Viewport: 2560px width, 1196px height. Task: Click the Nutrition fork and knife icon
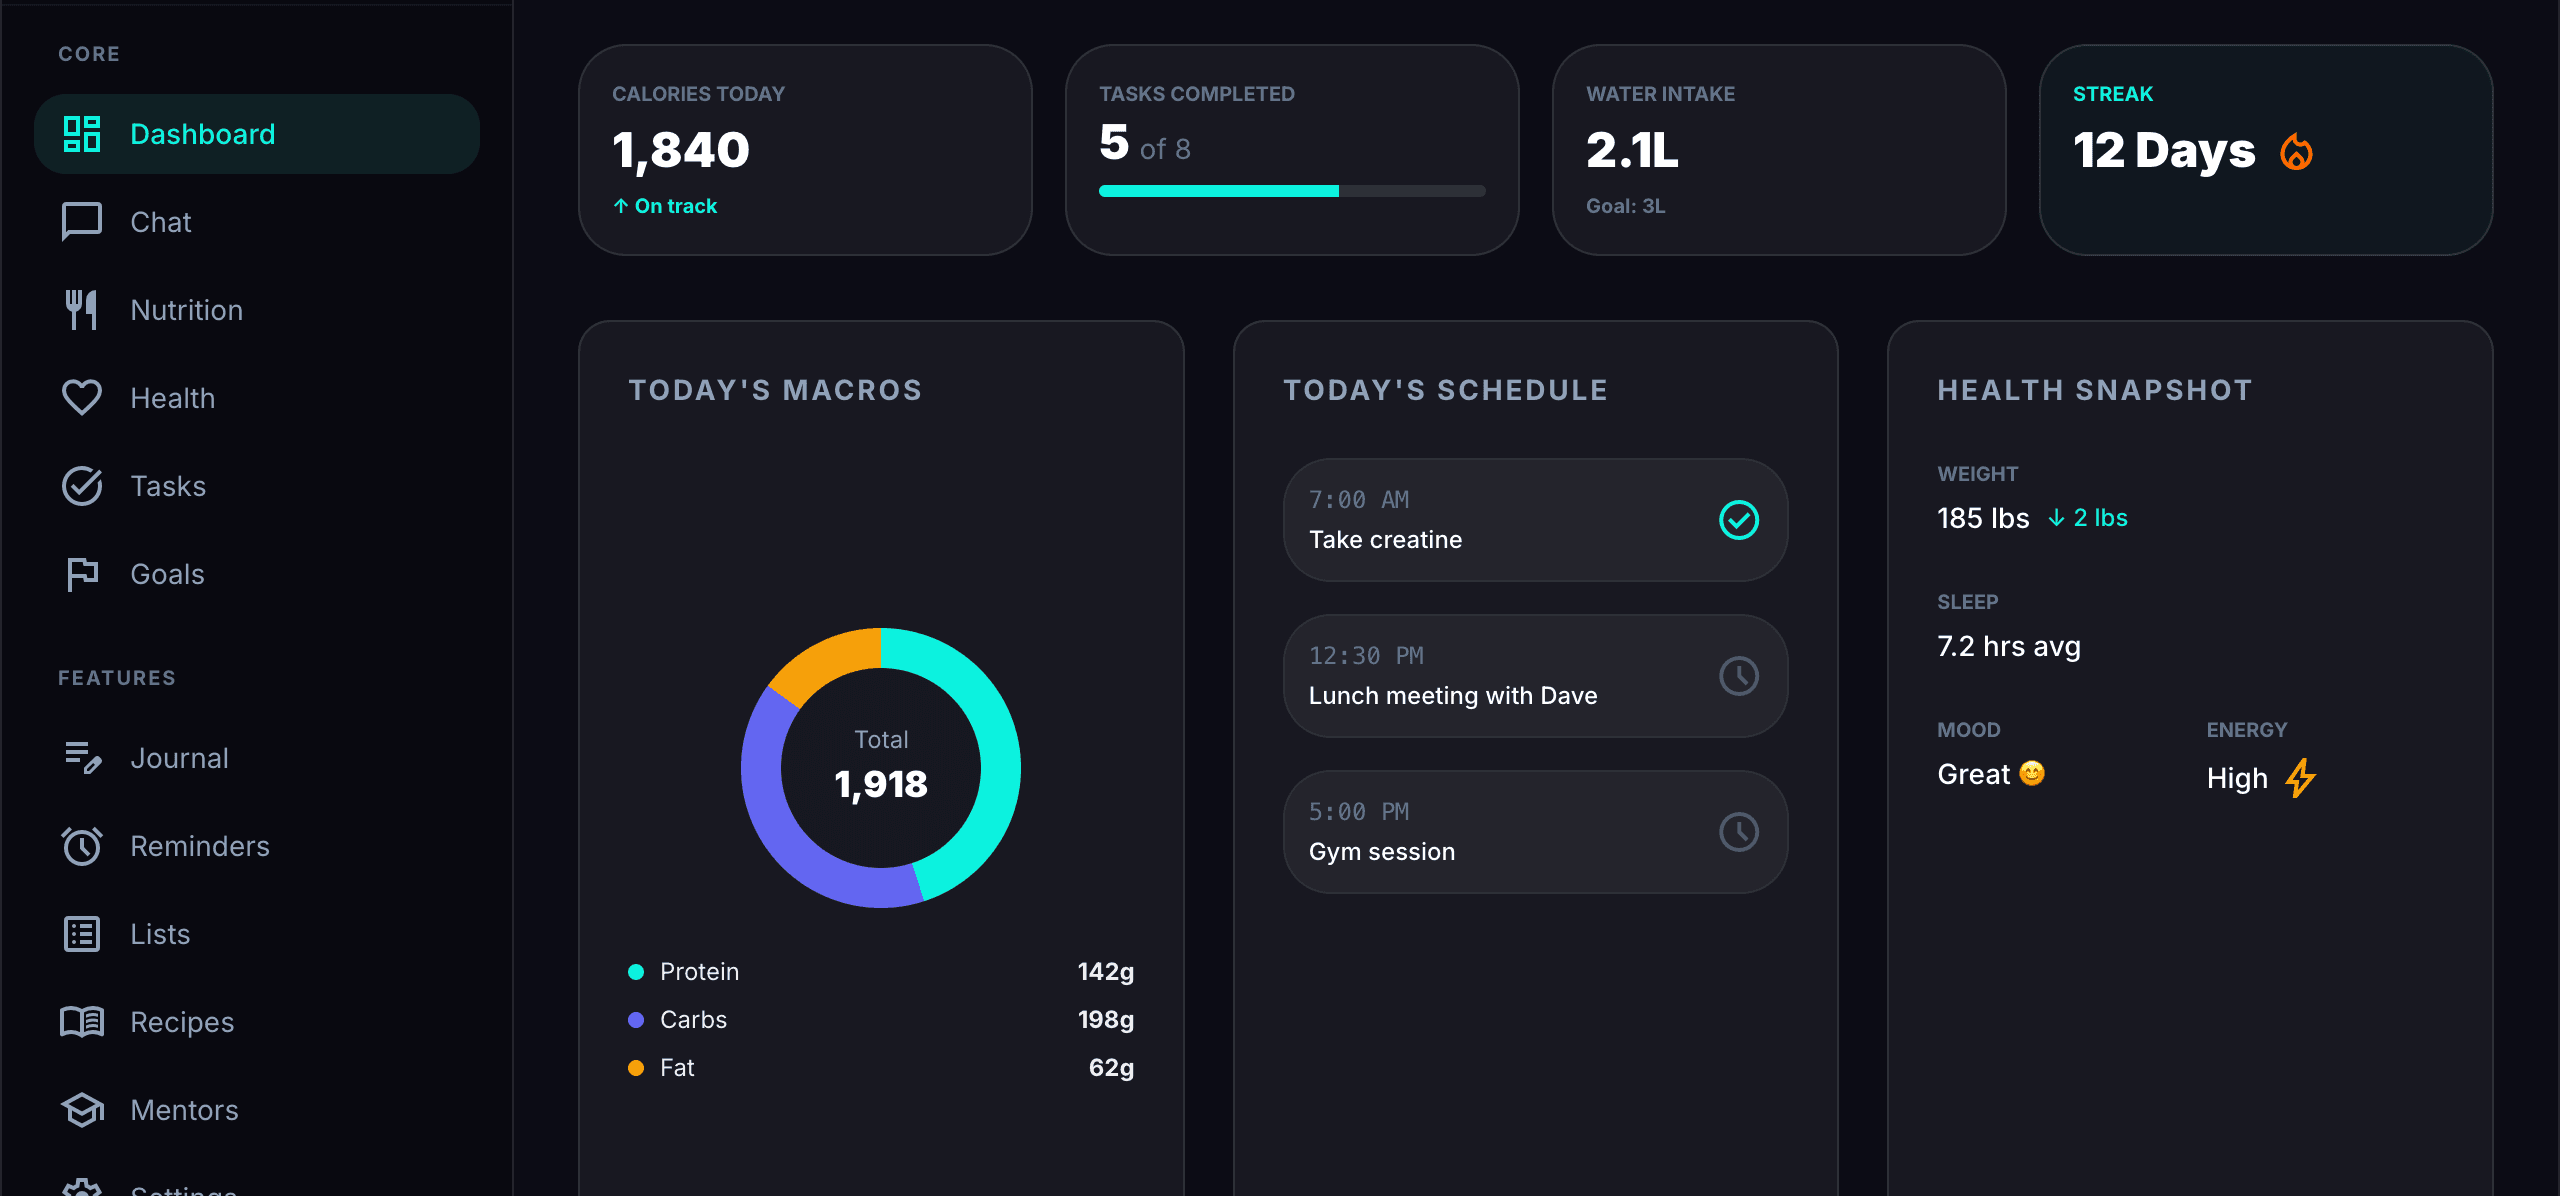[82, 309]
